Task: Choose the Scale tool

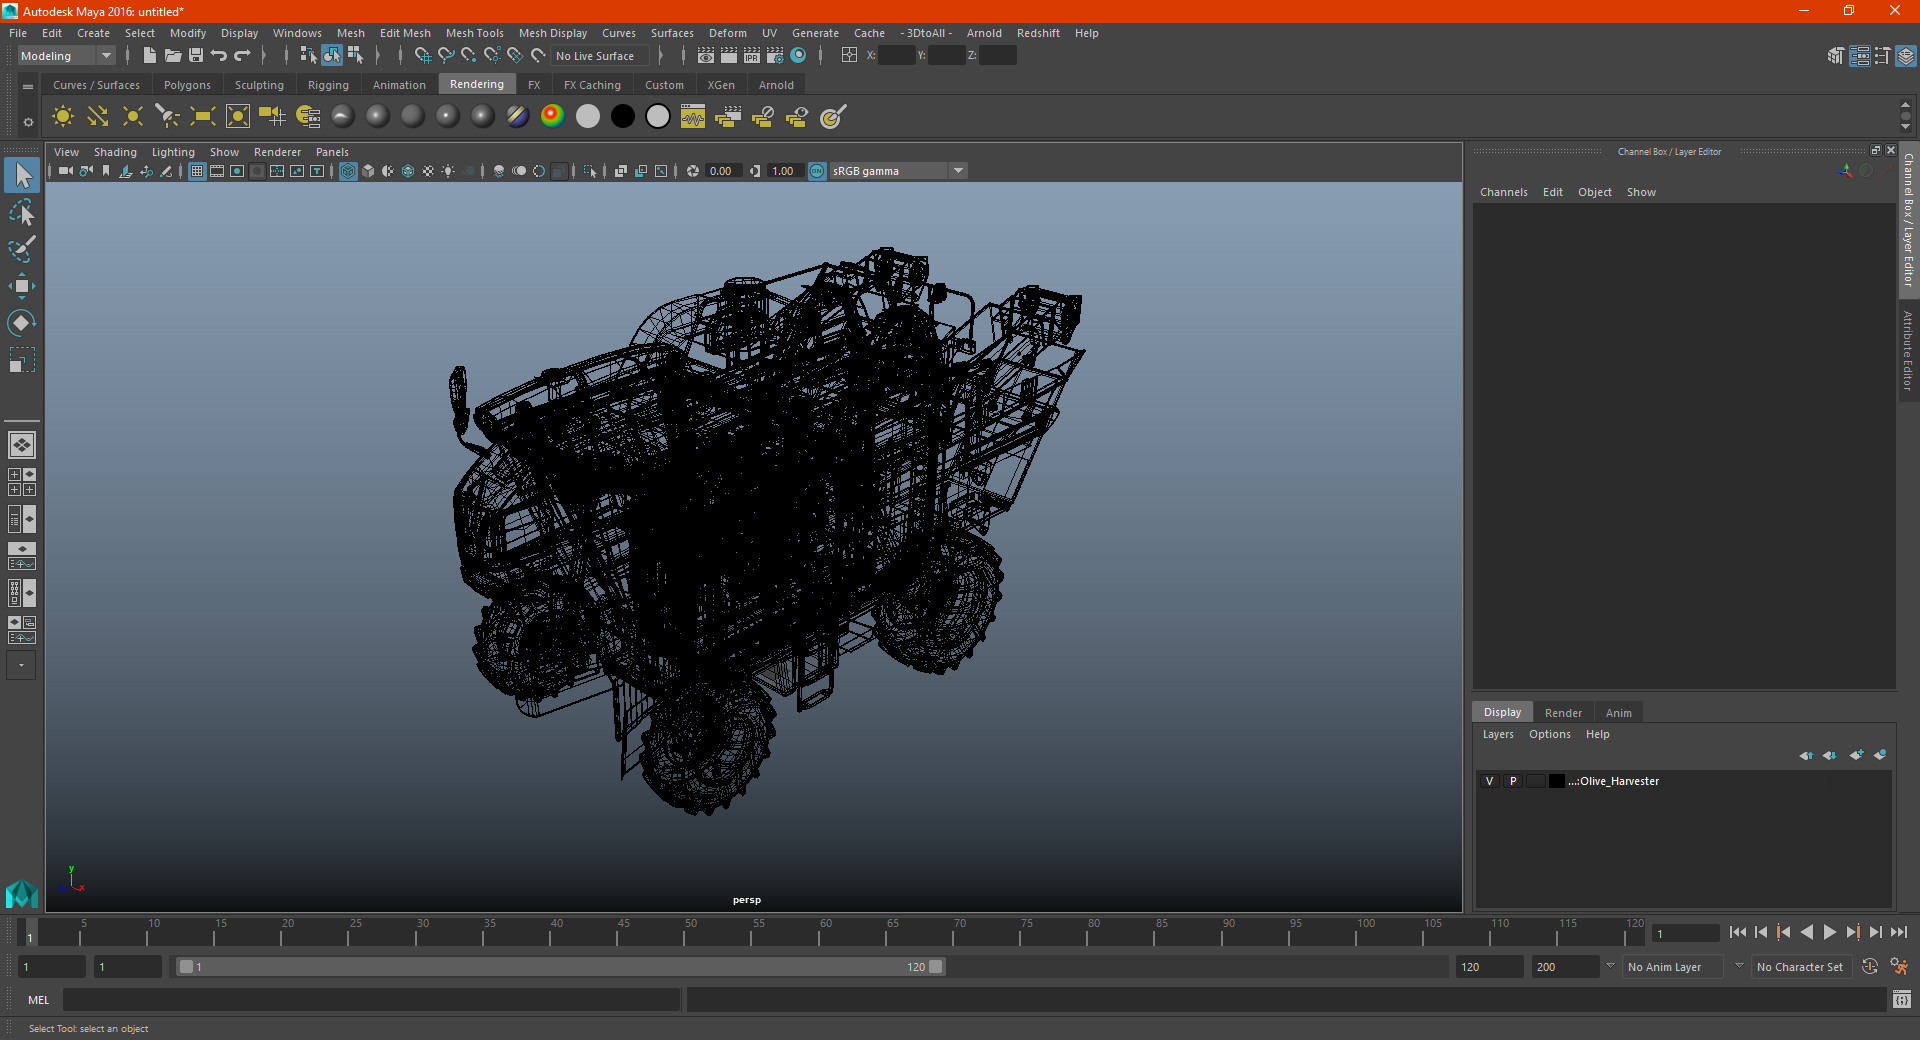Action: [x=22, y=359]
